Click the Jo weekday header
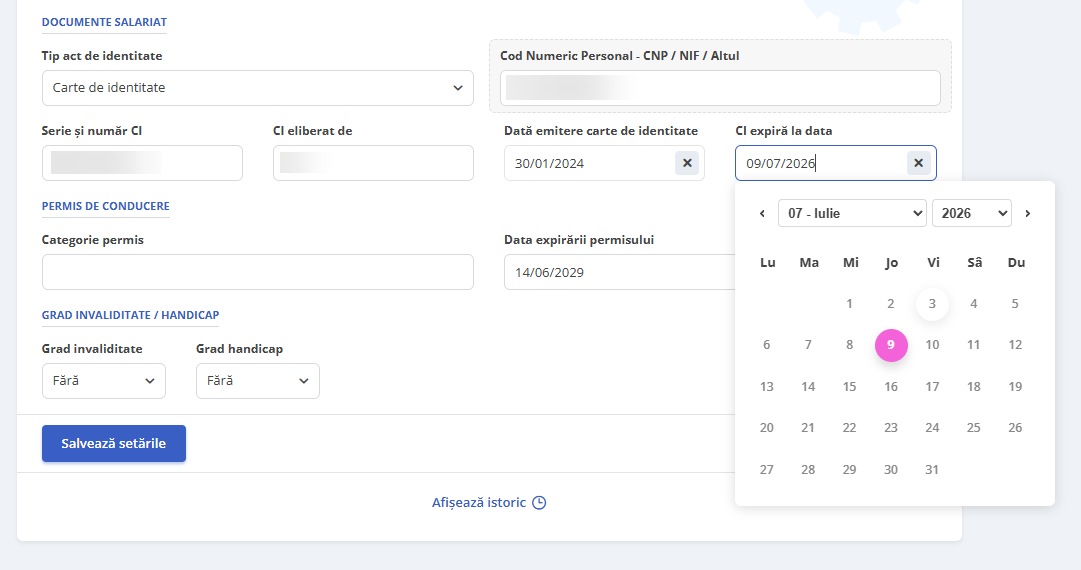 tap(891, 263)
